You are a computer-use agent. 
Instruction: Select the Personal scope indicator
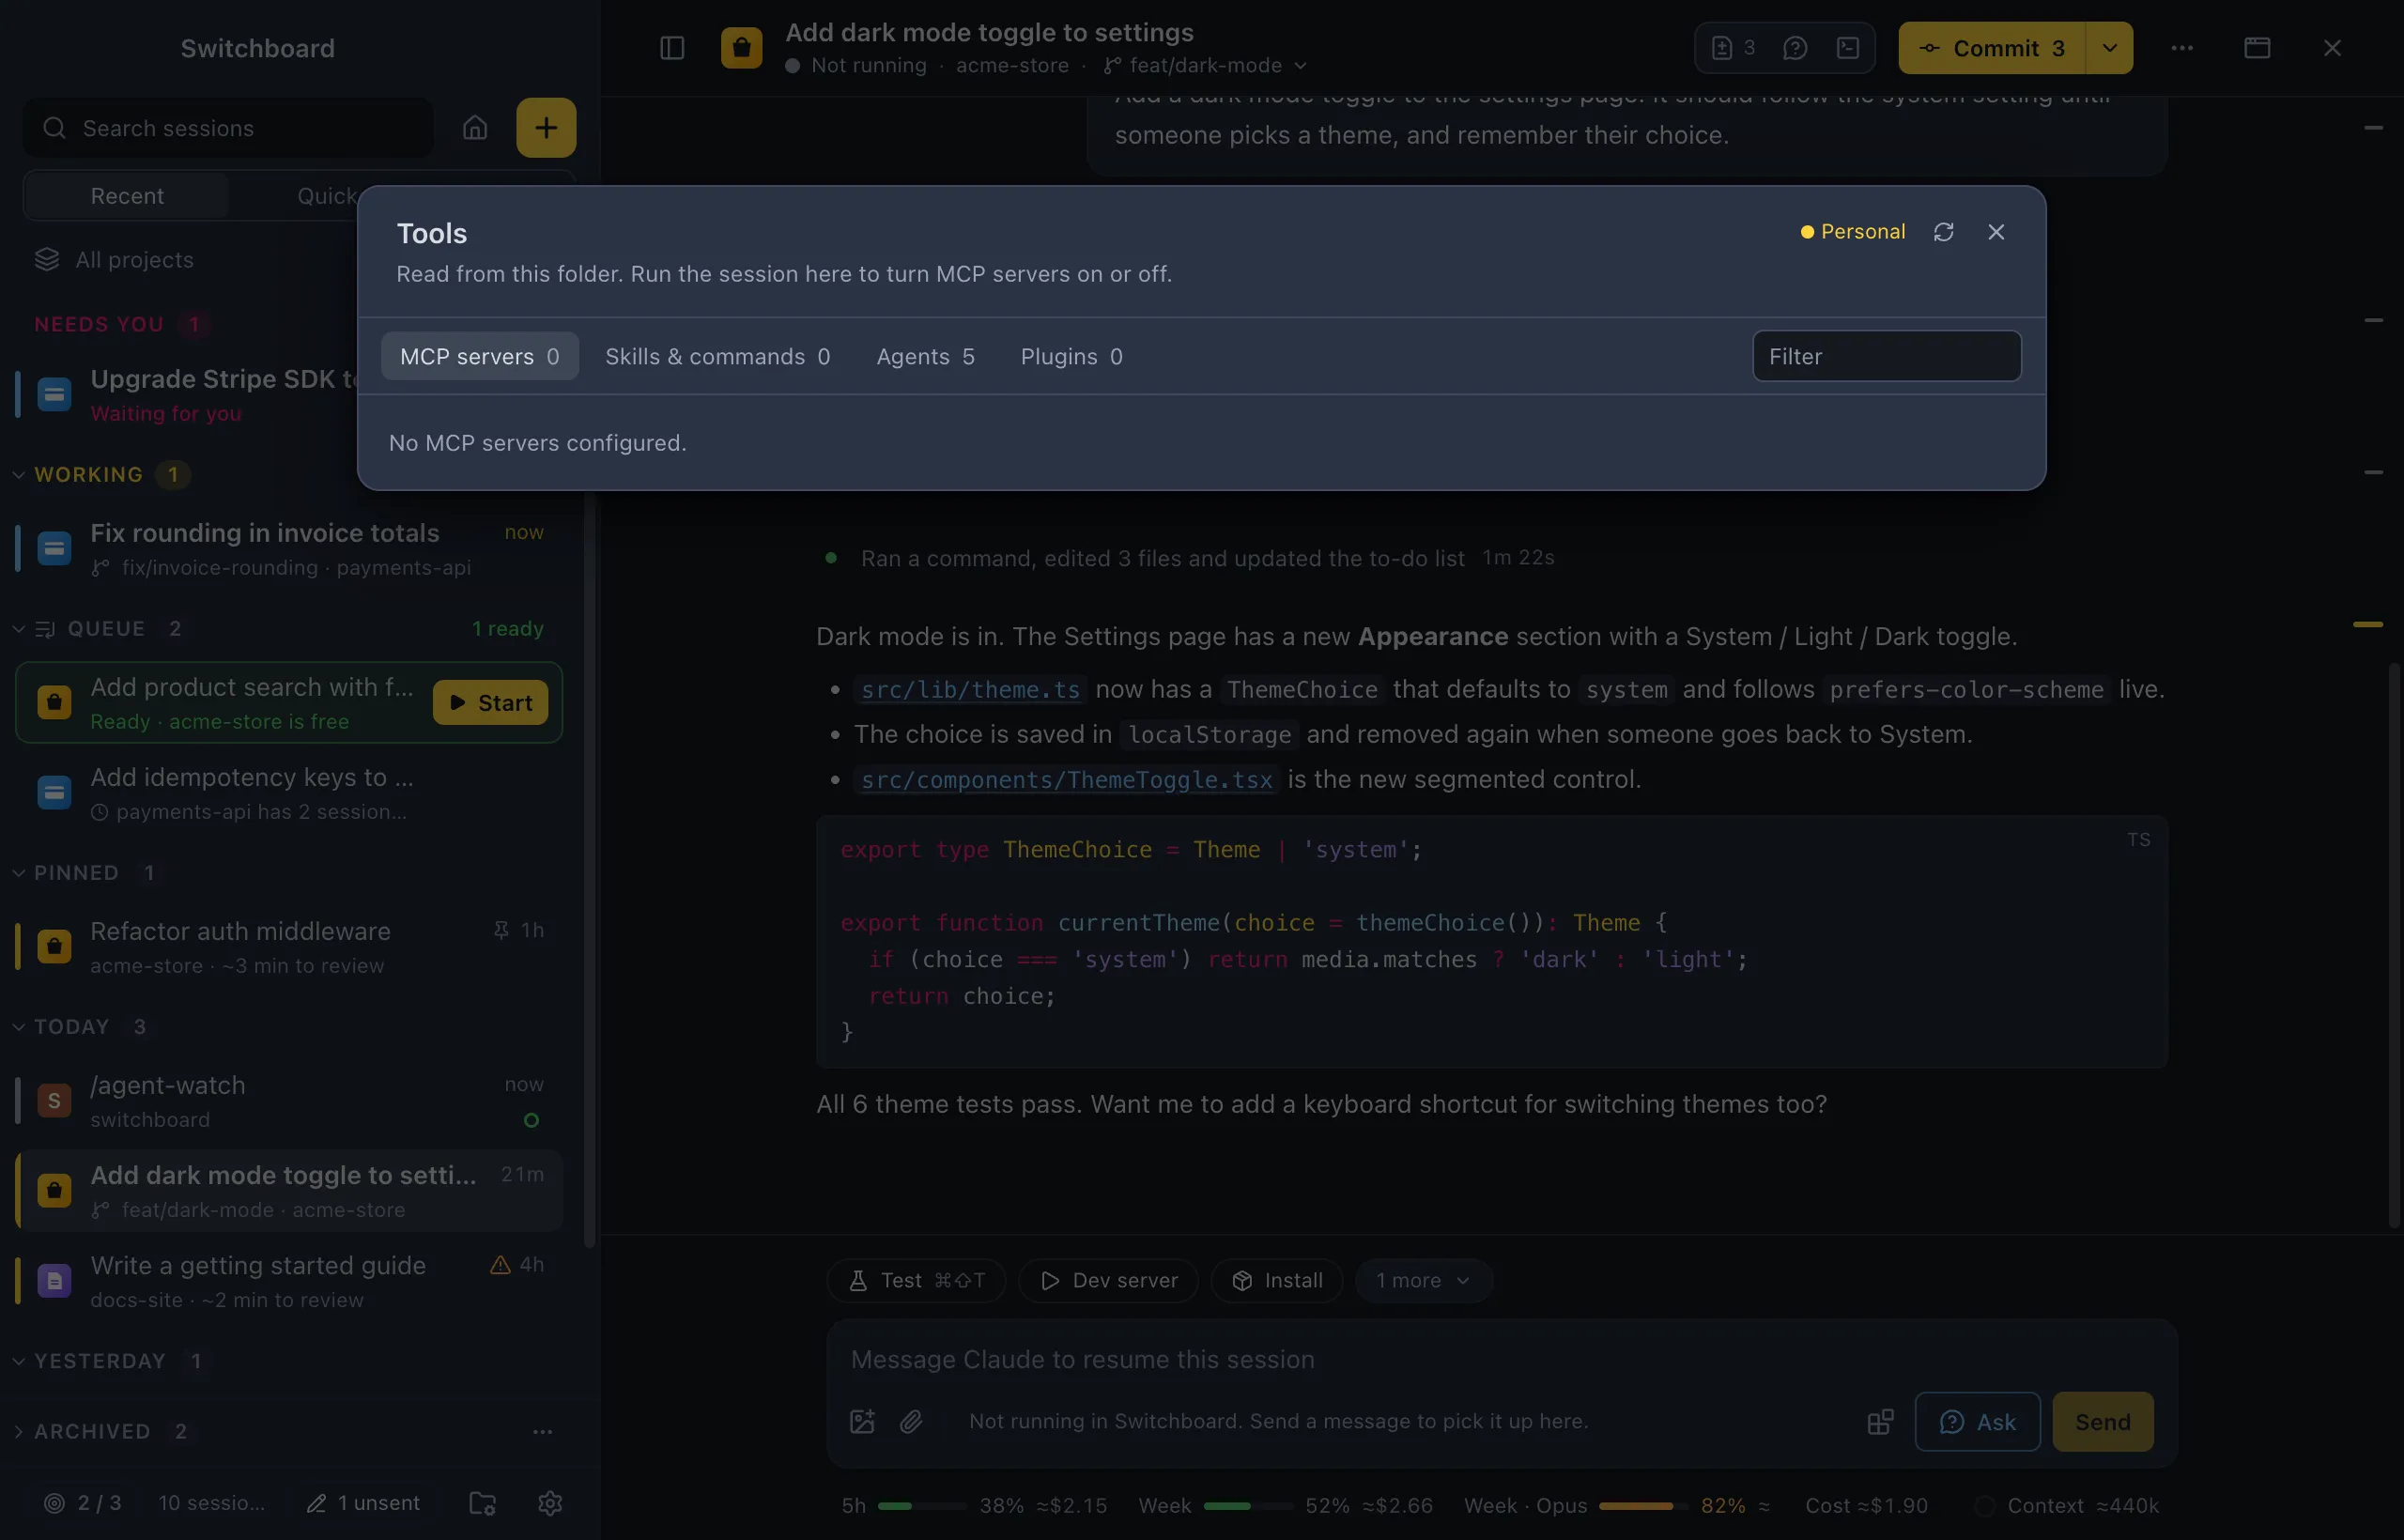pos(1852,232)
